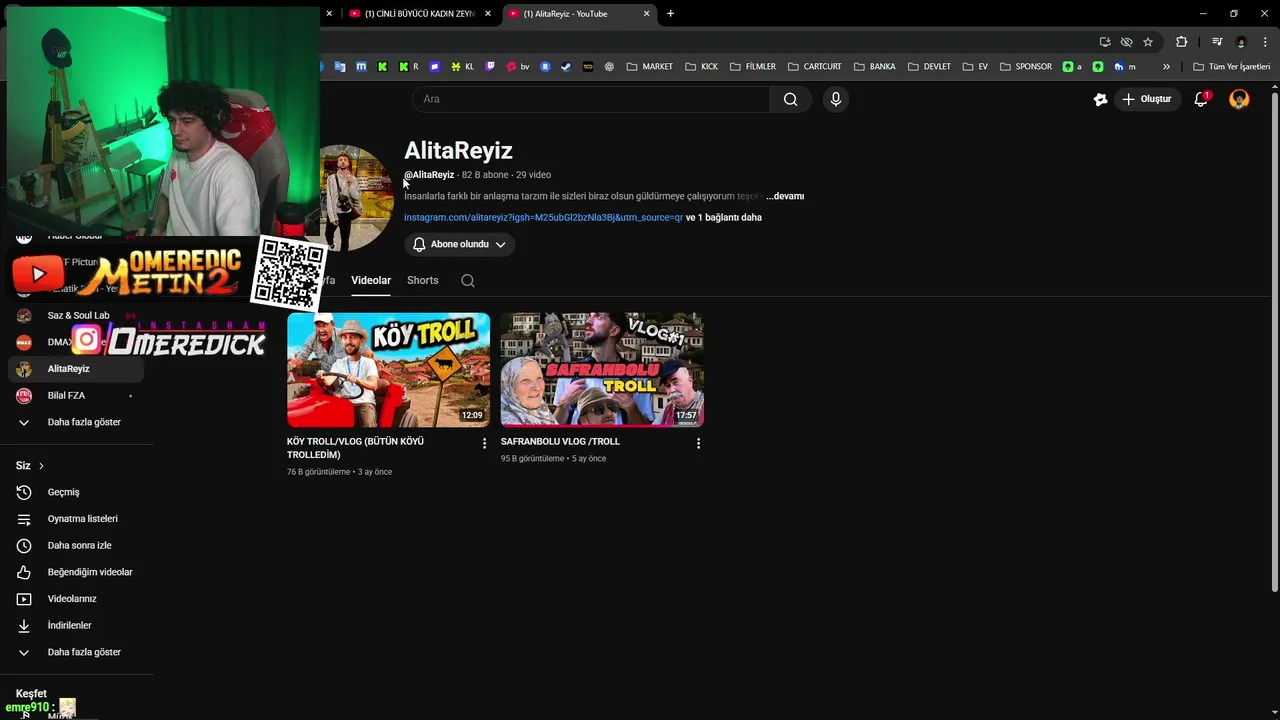Show hidden bookmarks with the chevron
This screenshot has height=720, width=1280.
[1166, 67]
